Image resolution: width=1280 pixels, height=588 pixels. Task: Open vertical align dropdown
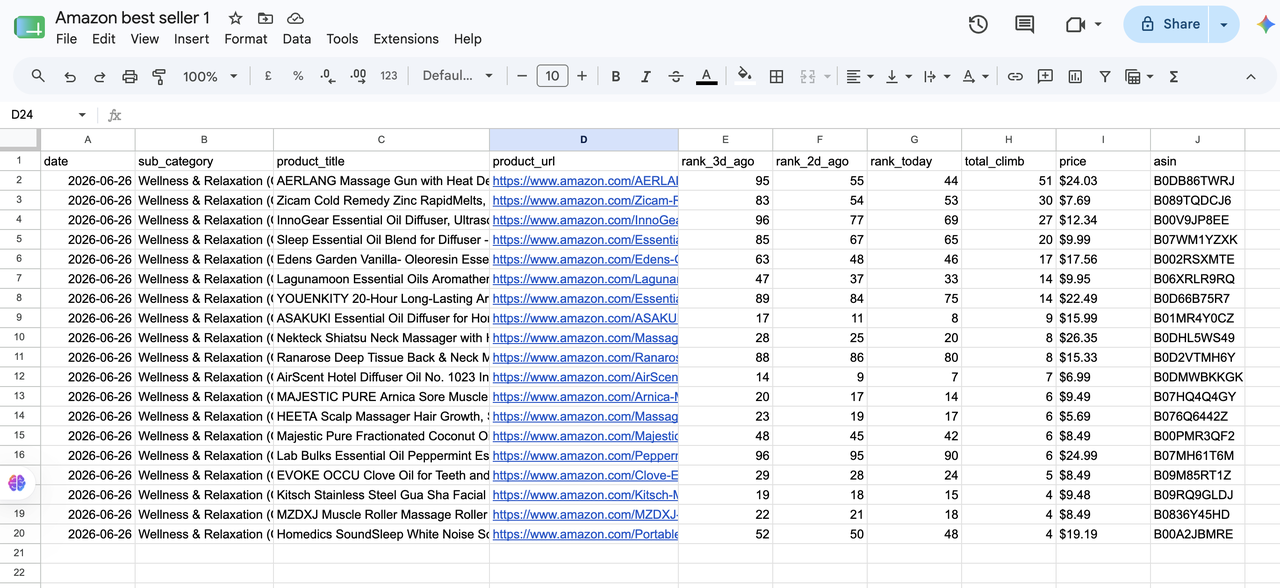pyautogui.click(x=898, y=76)
